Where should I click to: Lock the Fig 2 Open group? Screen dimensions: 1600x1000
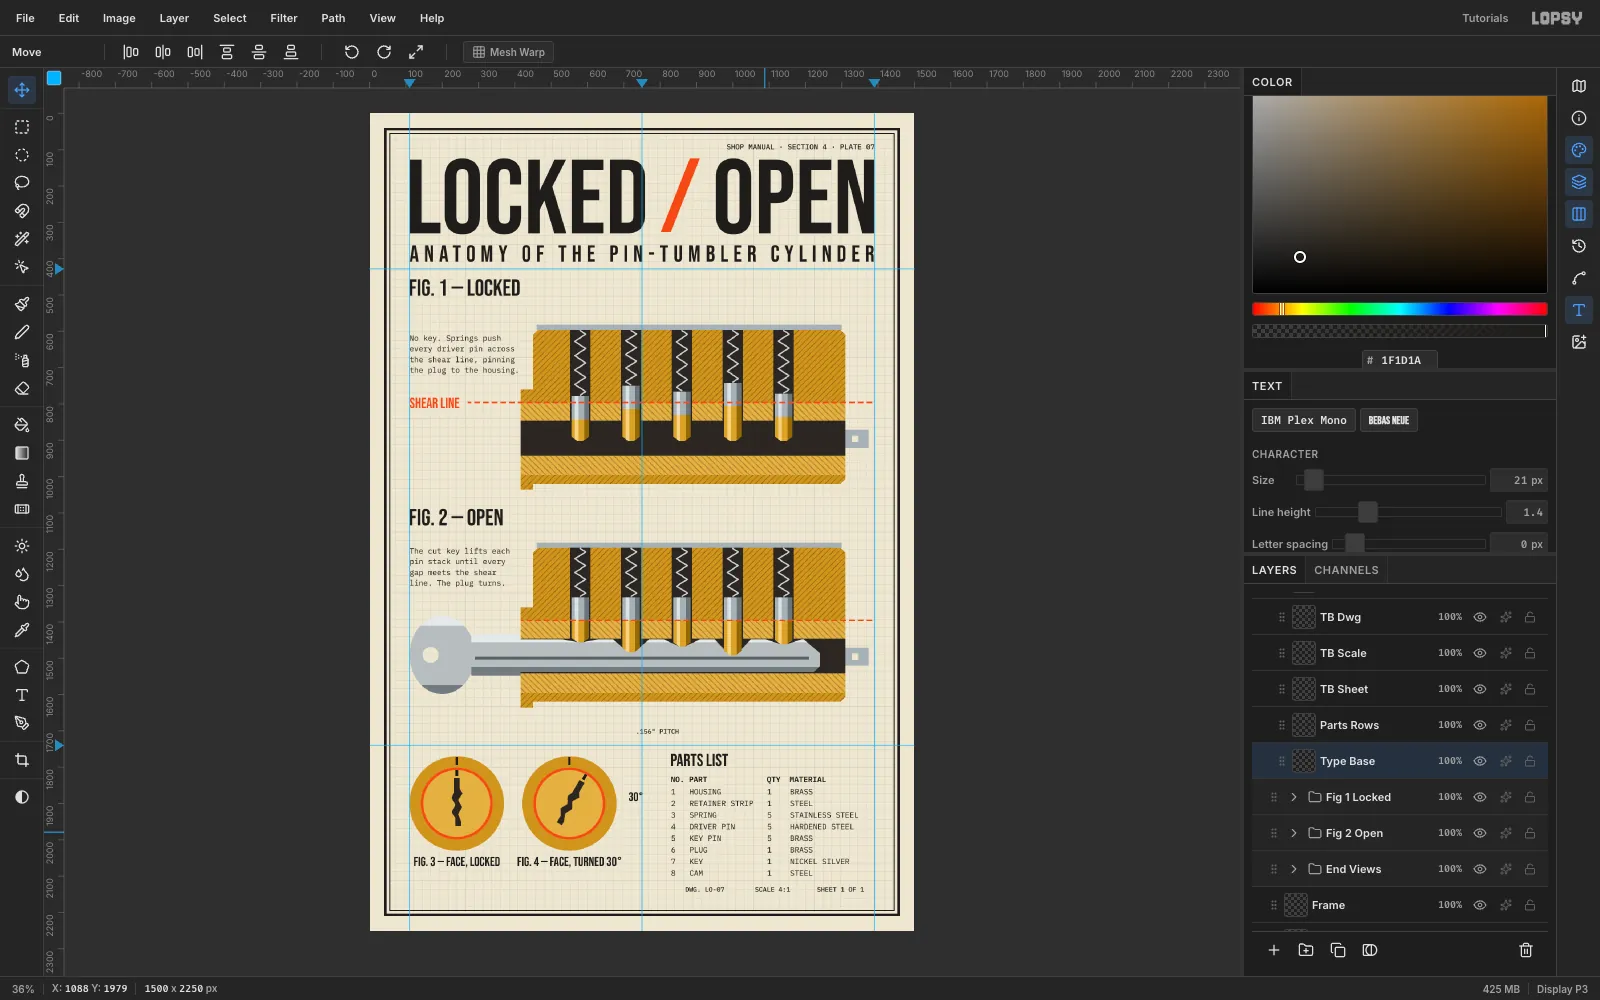pyautogui.click(x=1530, y=833)
